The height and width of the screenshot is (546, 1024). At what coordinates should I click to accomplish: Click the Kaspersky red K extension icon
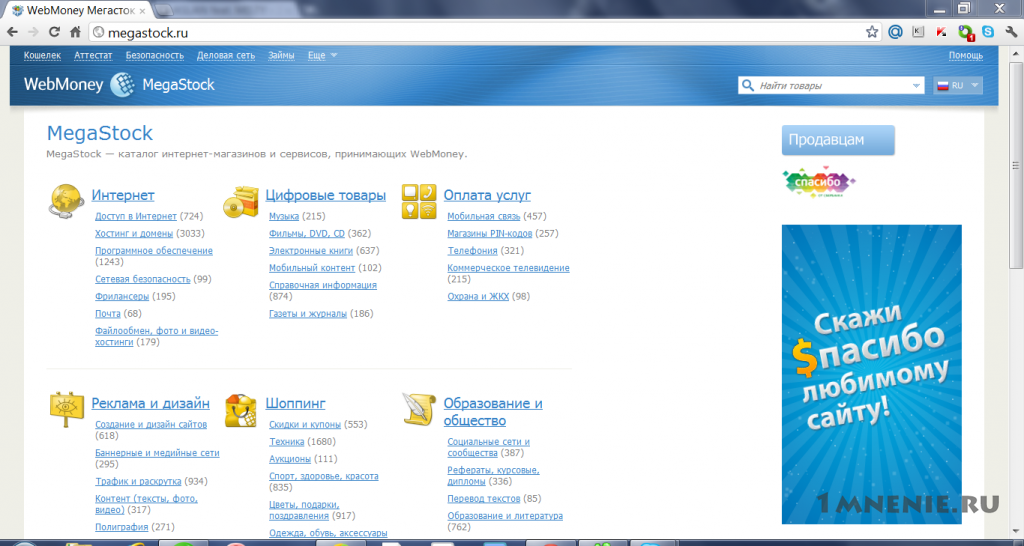[942, 31]
